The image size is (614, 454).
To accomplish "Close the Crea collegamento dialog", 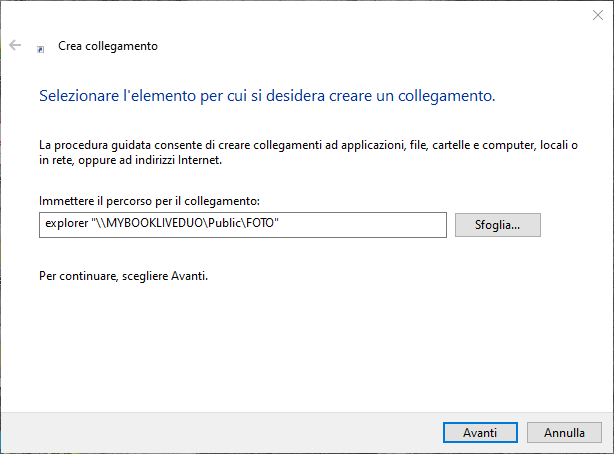I will (598, 15).
